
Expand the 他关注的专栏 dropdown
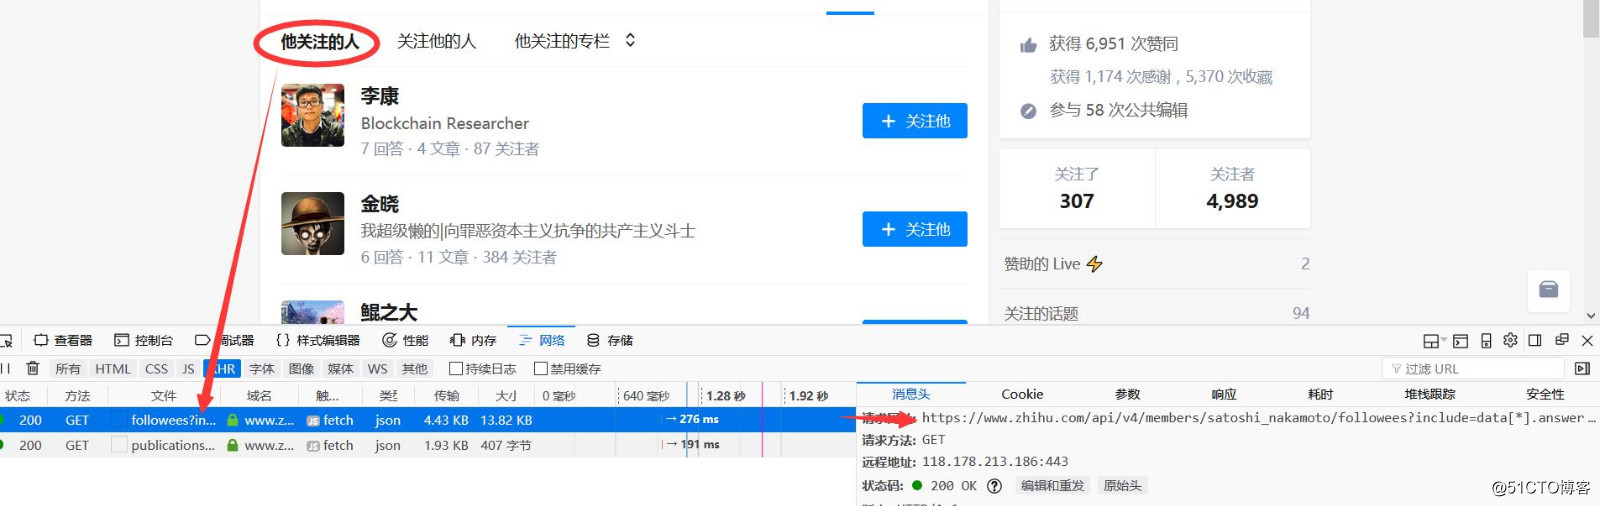pos(575,41)
